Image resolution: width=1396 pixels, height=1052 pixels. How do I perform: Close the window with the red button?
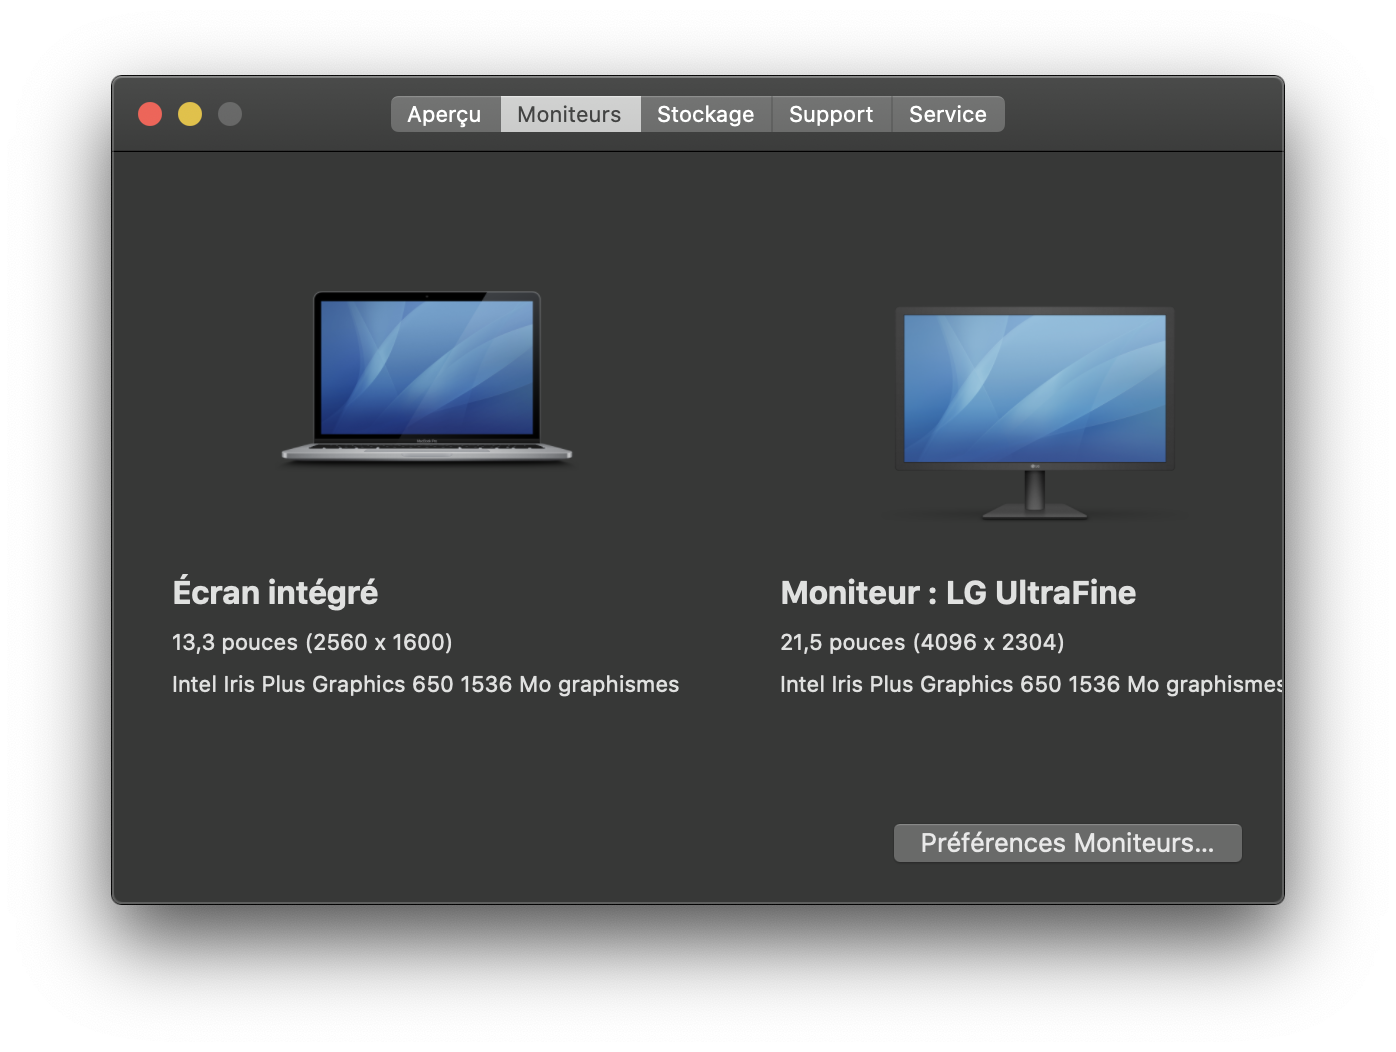[x=150, y=114]
